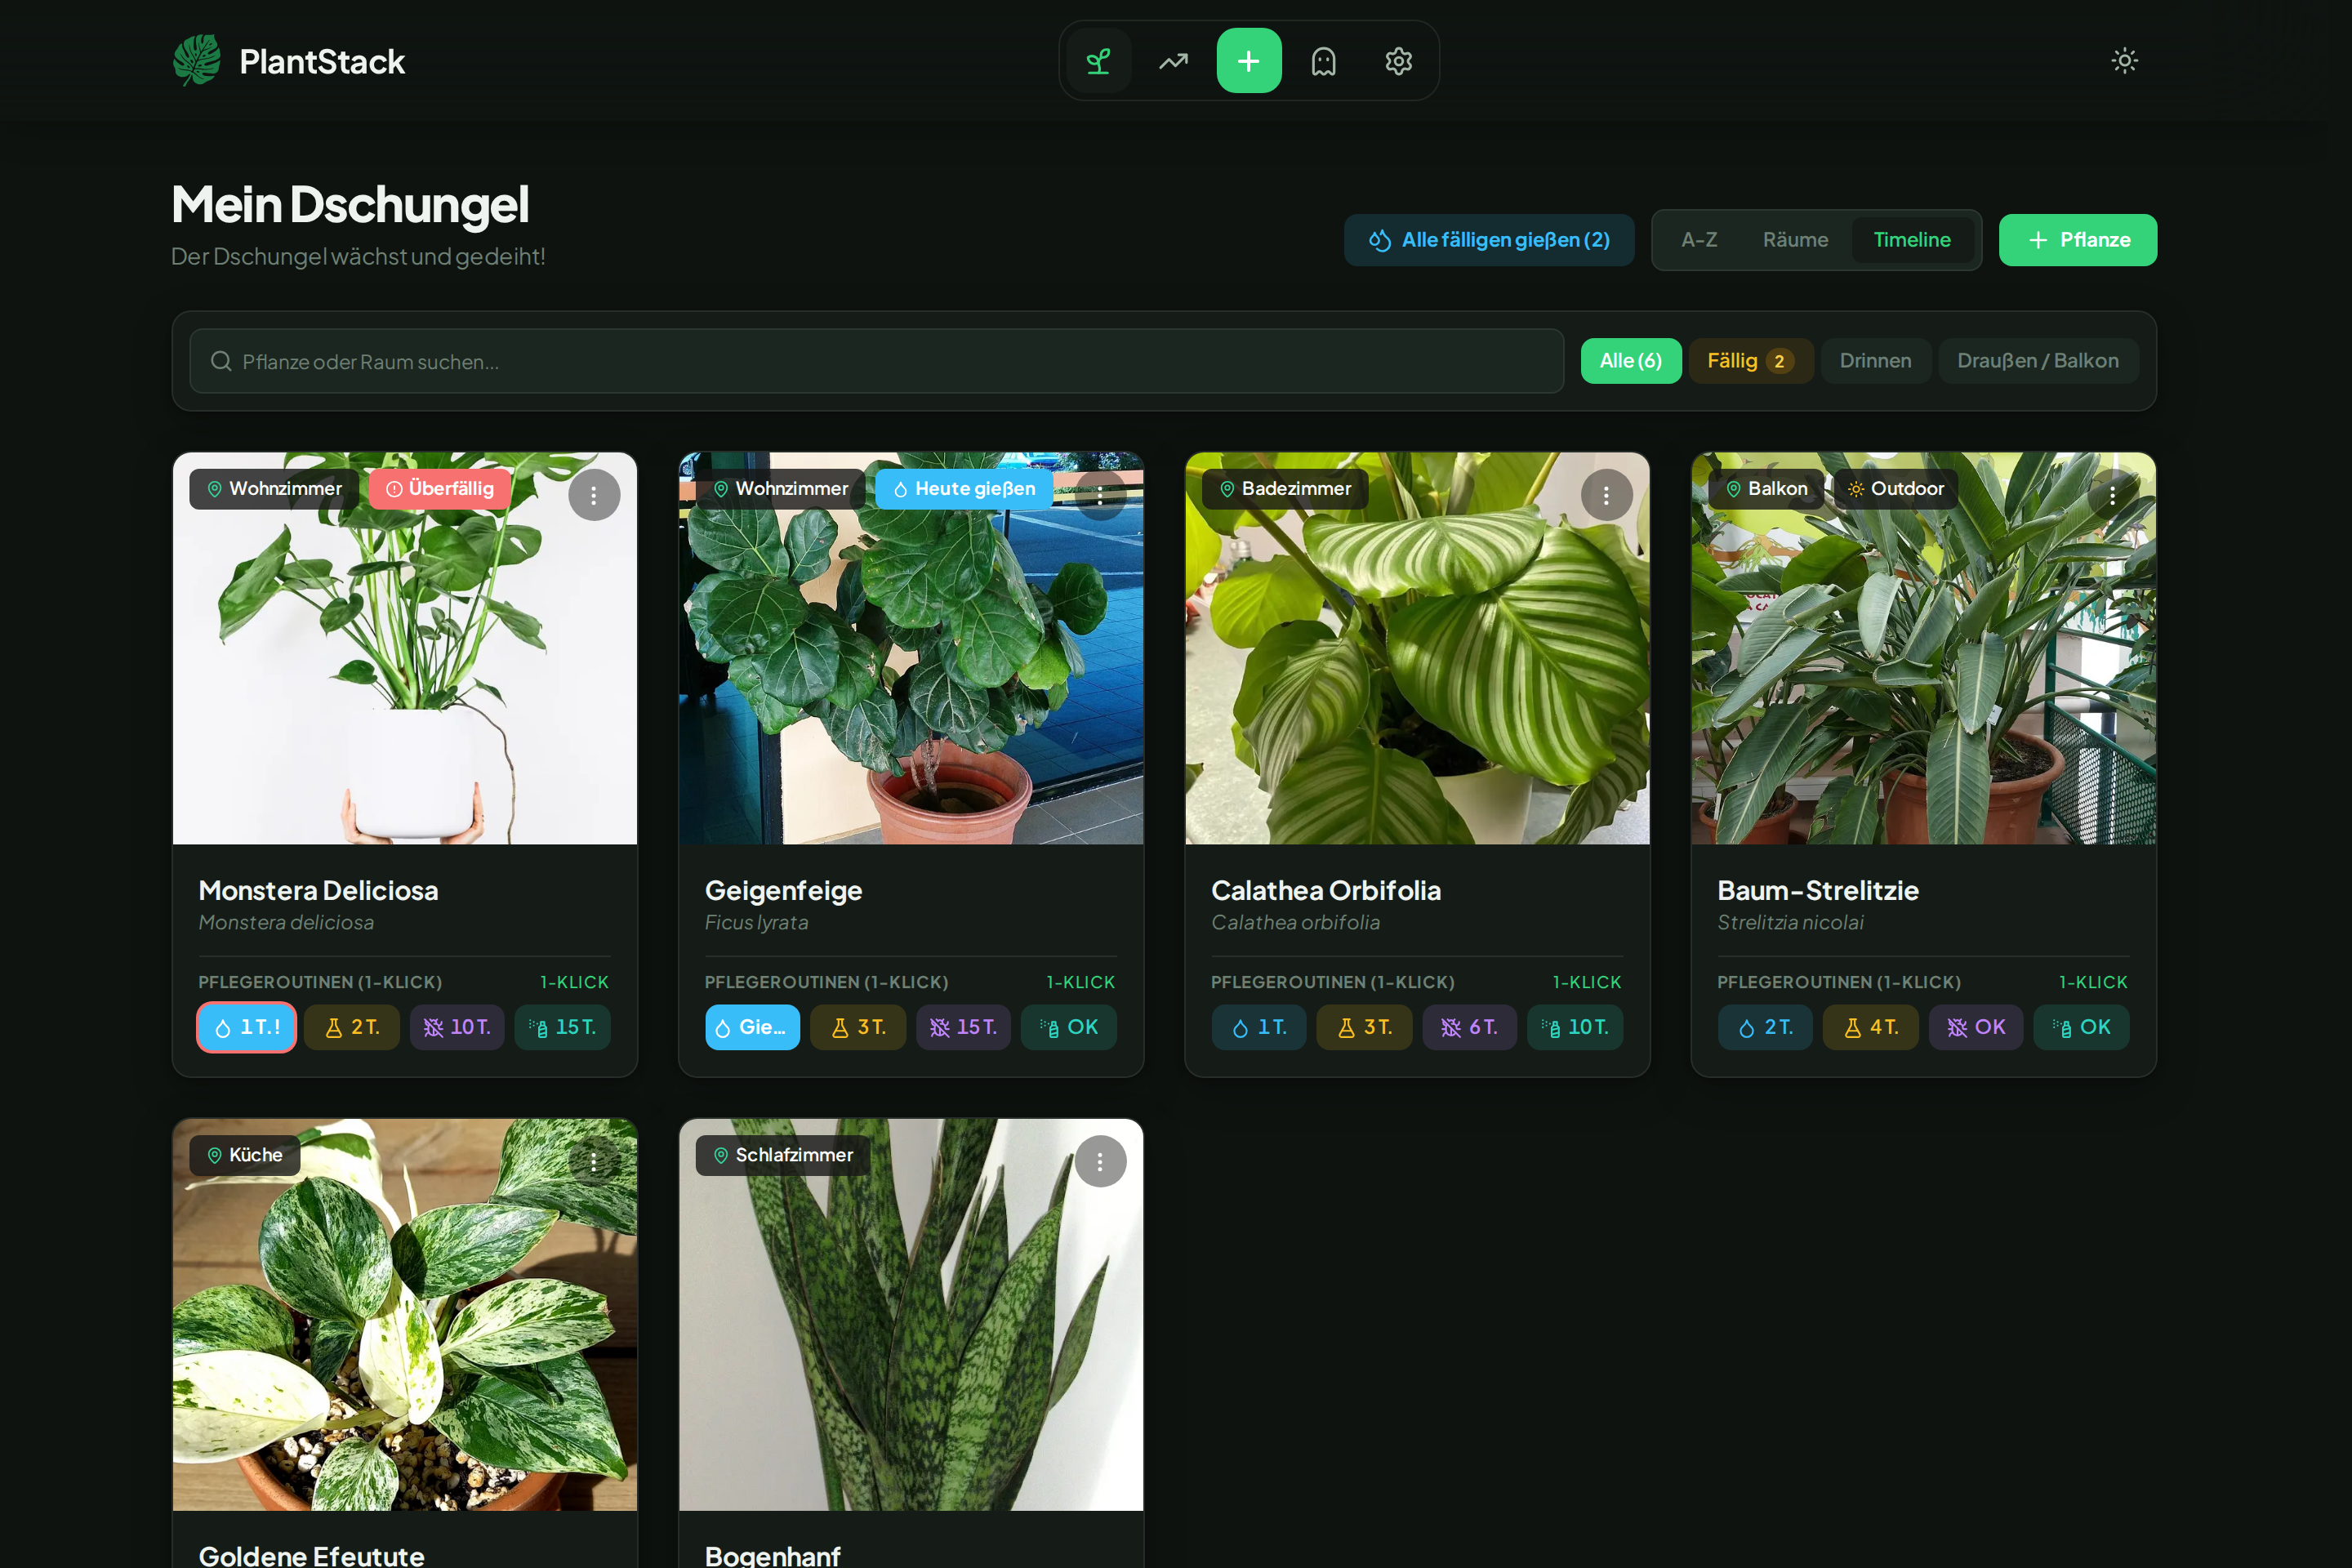Open the Calathea Orbifolia plant photo

1417,648
